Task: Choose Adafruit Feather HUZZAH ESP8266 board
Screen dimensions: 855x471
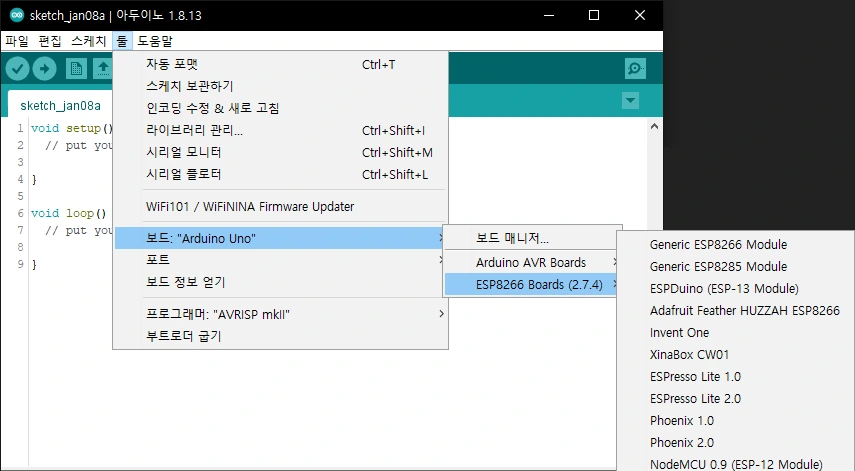Action: click(736, 310)
